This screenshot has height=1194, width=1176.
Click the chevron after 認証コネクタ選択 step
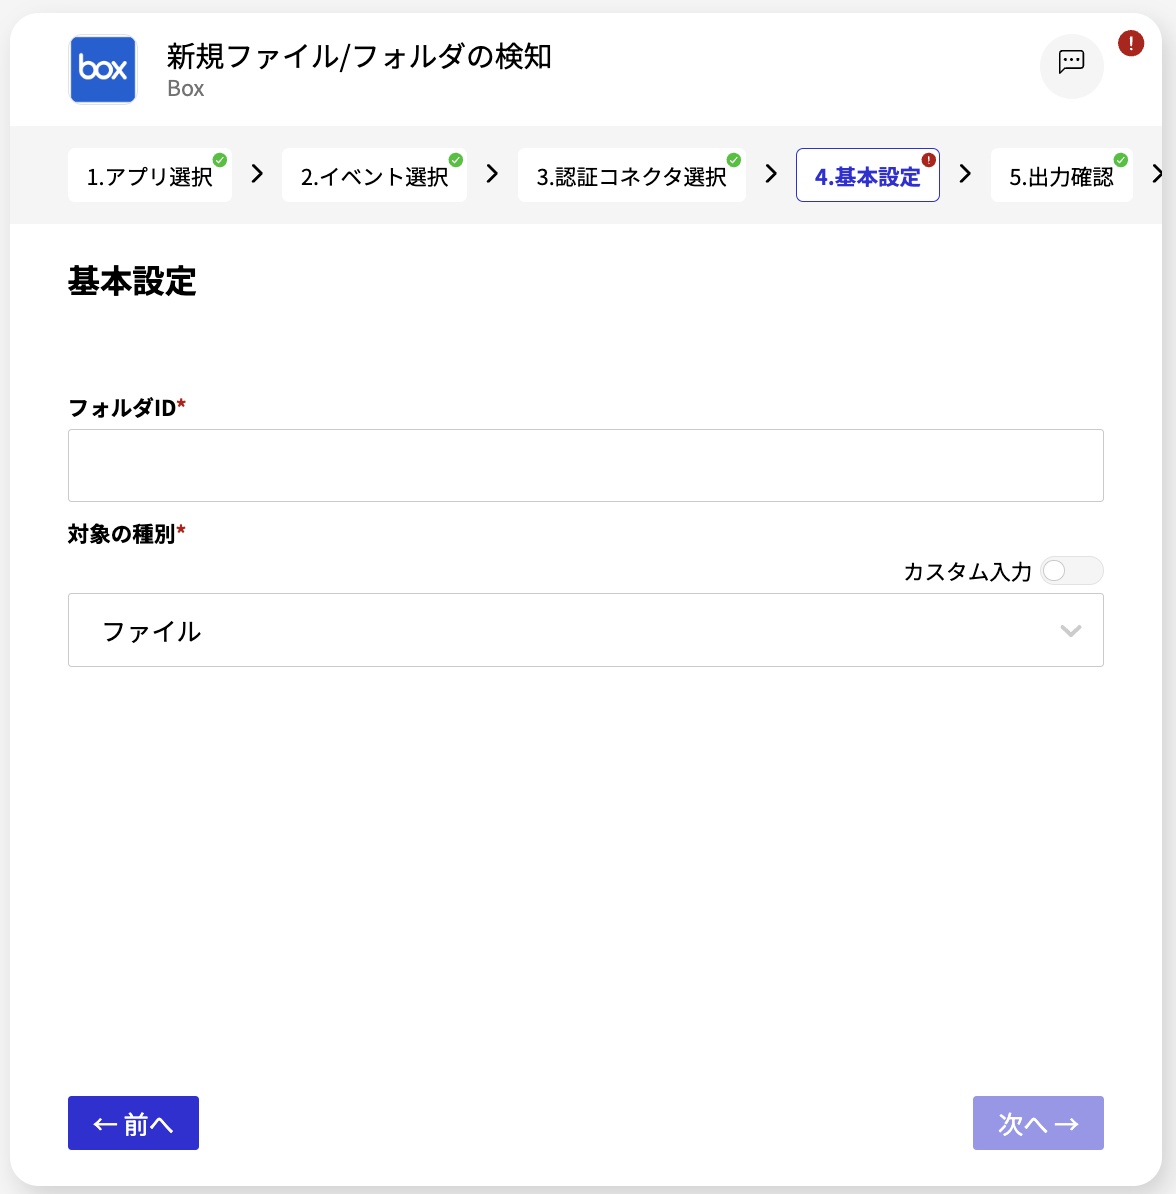(x=772, y=174)
